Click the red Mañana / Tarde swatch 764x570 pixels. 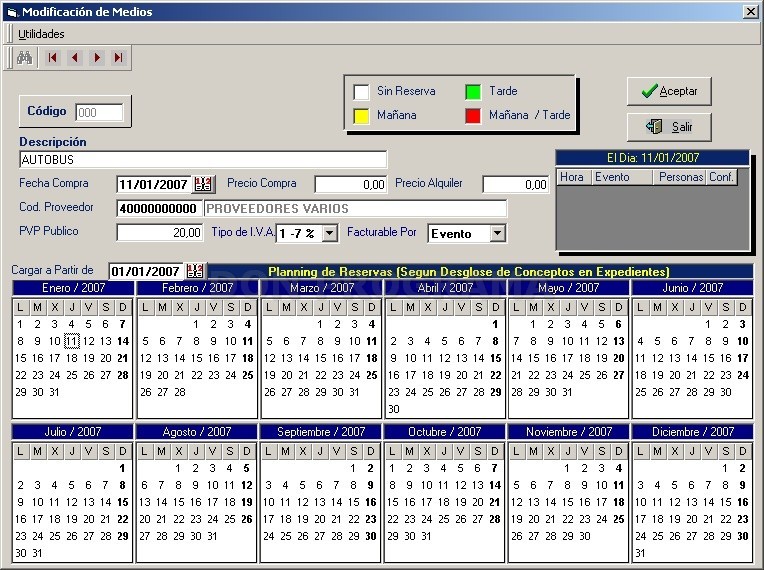473,116
